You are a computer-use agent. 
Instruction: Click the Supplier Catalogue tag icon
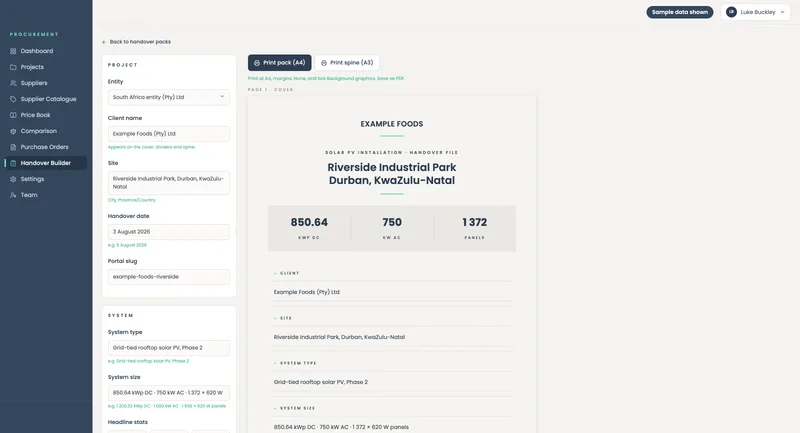(x=13, y=99)
